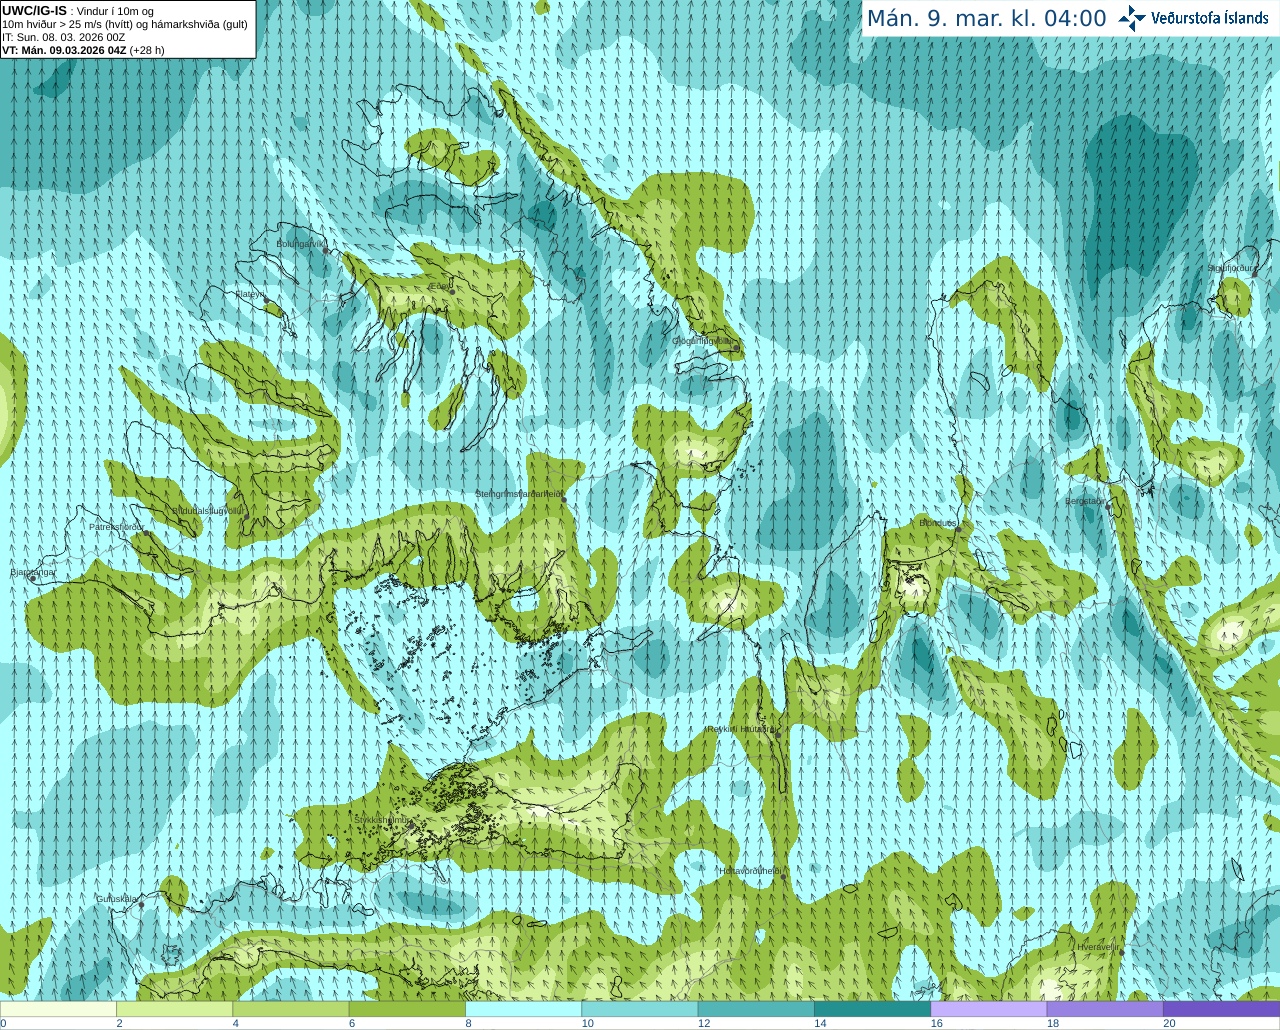The image size is (1280, 1030).
Task: Click the legend scale value '10'
Action: 588,1023
